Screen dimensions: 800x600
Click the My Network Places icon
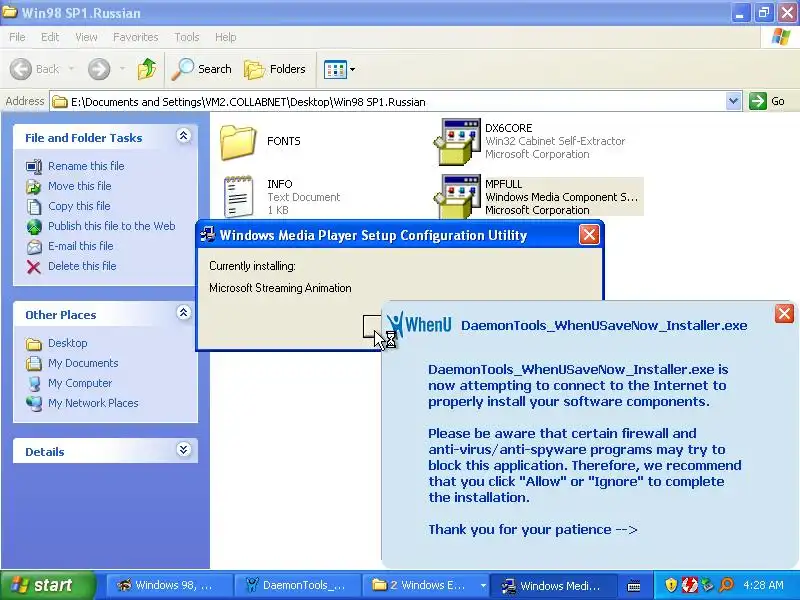point(34,404)
